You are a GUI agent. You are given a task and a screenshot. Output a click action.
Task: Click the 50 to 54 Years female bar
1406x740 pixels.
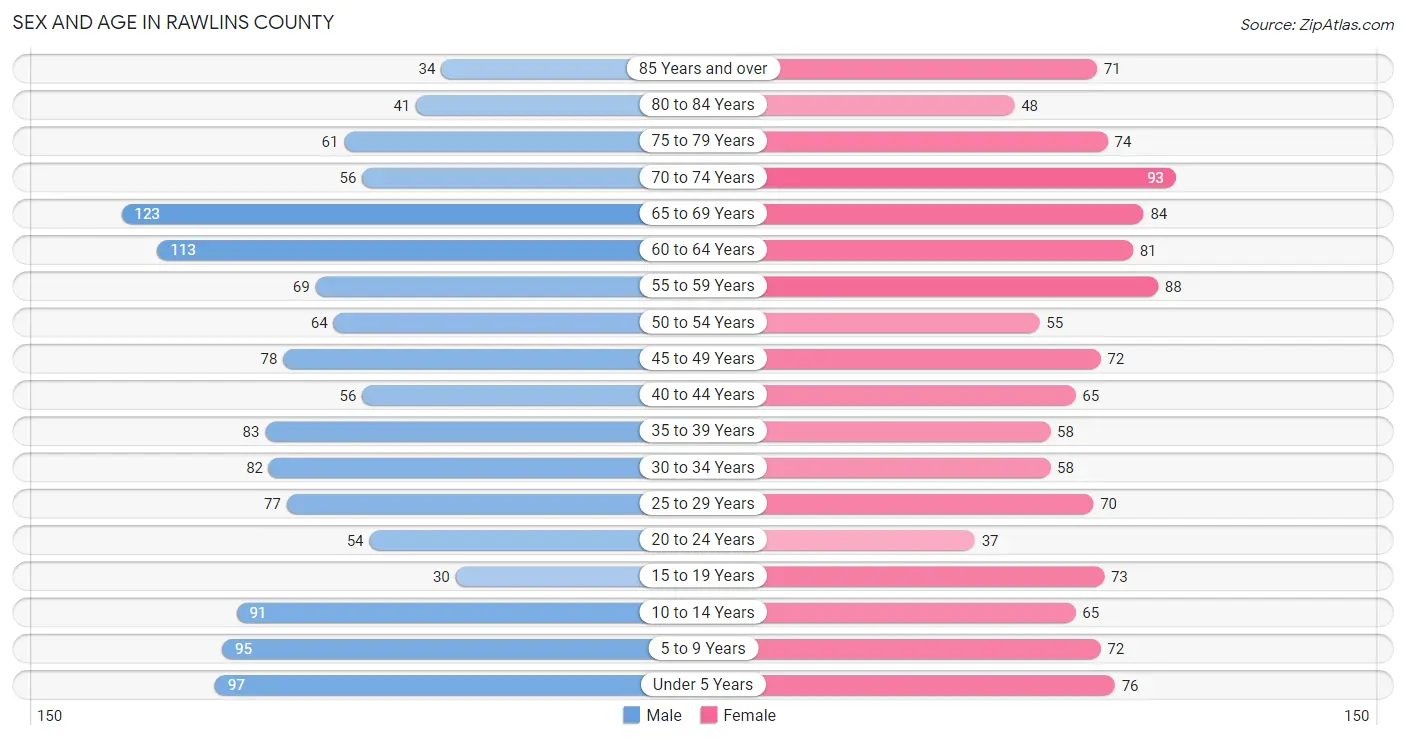tap(901, 323)
